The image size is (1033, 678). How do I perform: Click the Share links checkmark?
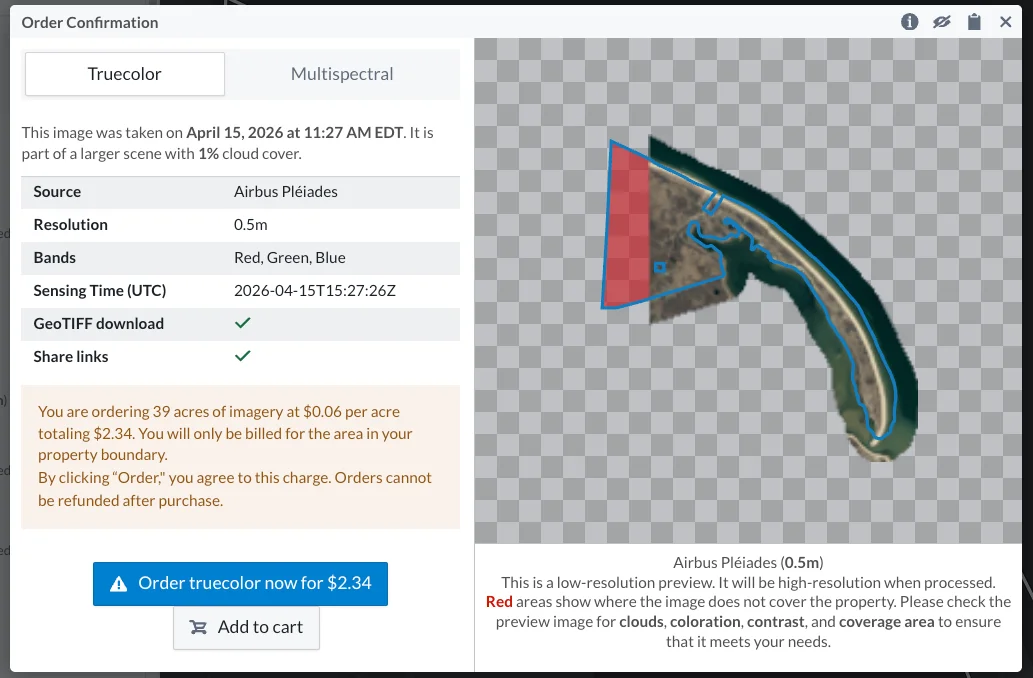pos(242,356)
